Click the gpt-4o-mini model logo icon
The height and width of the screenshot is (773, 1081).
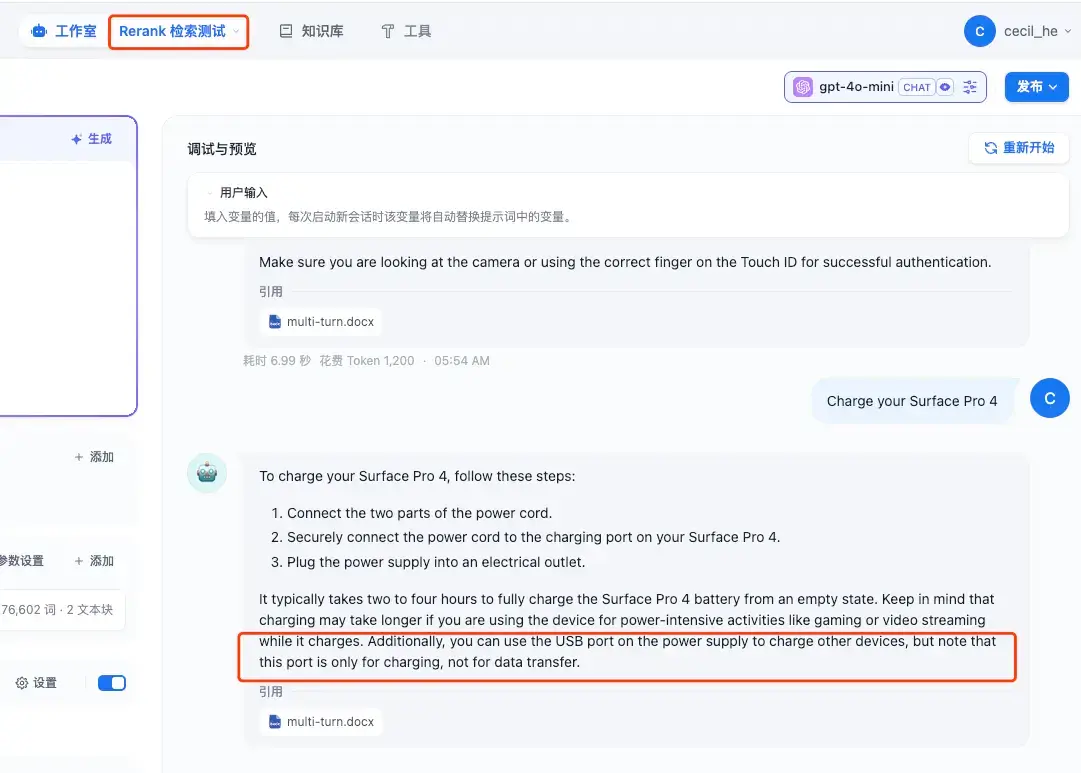pyautogui.click(x=802, y=87)
